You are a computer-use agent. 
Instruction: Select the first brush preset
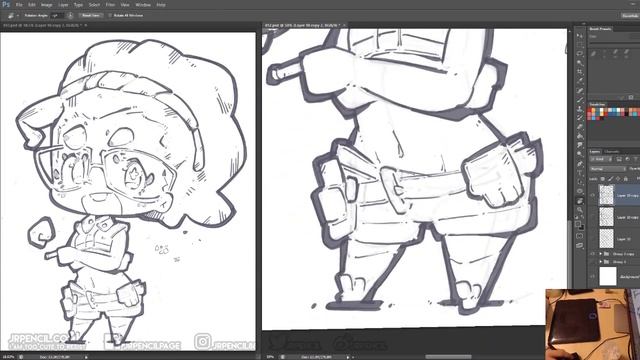tap(593, 53)
